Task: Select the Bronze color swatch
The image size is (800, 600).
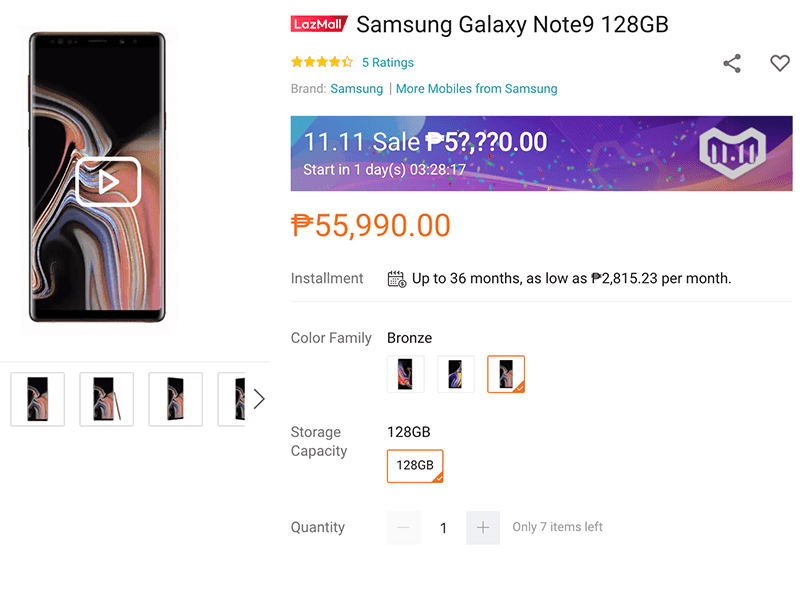Action: (506, 374)
